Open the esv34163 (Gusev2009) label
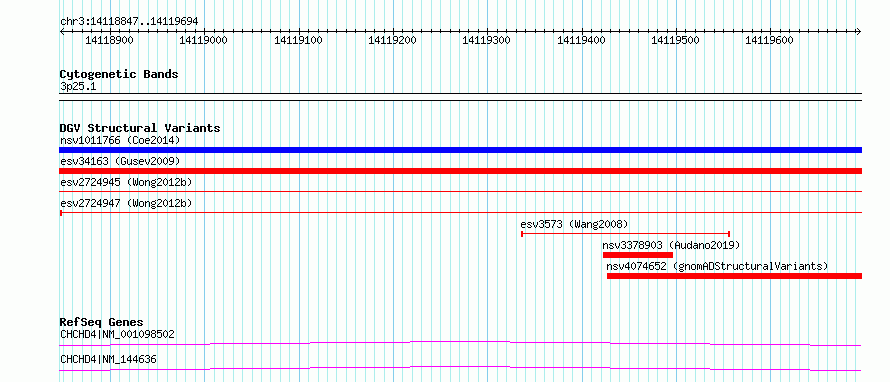The height and width of the screenshot is (382, 890). pyautogui.click(x=120, y=161)
